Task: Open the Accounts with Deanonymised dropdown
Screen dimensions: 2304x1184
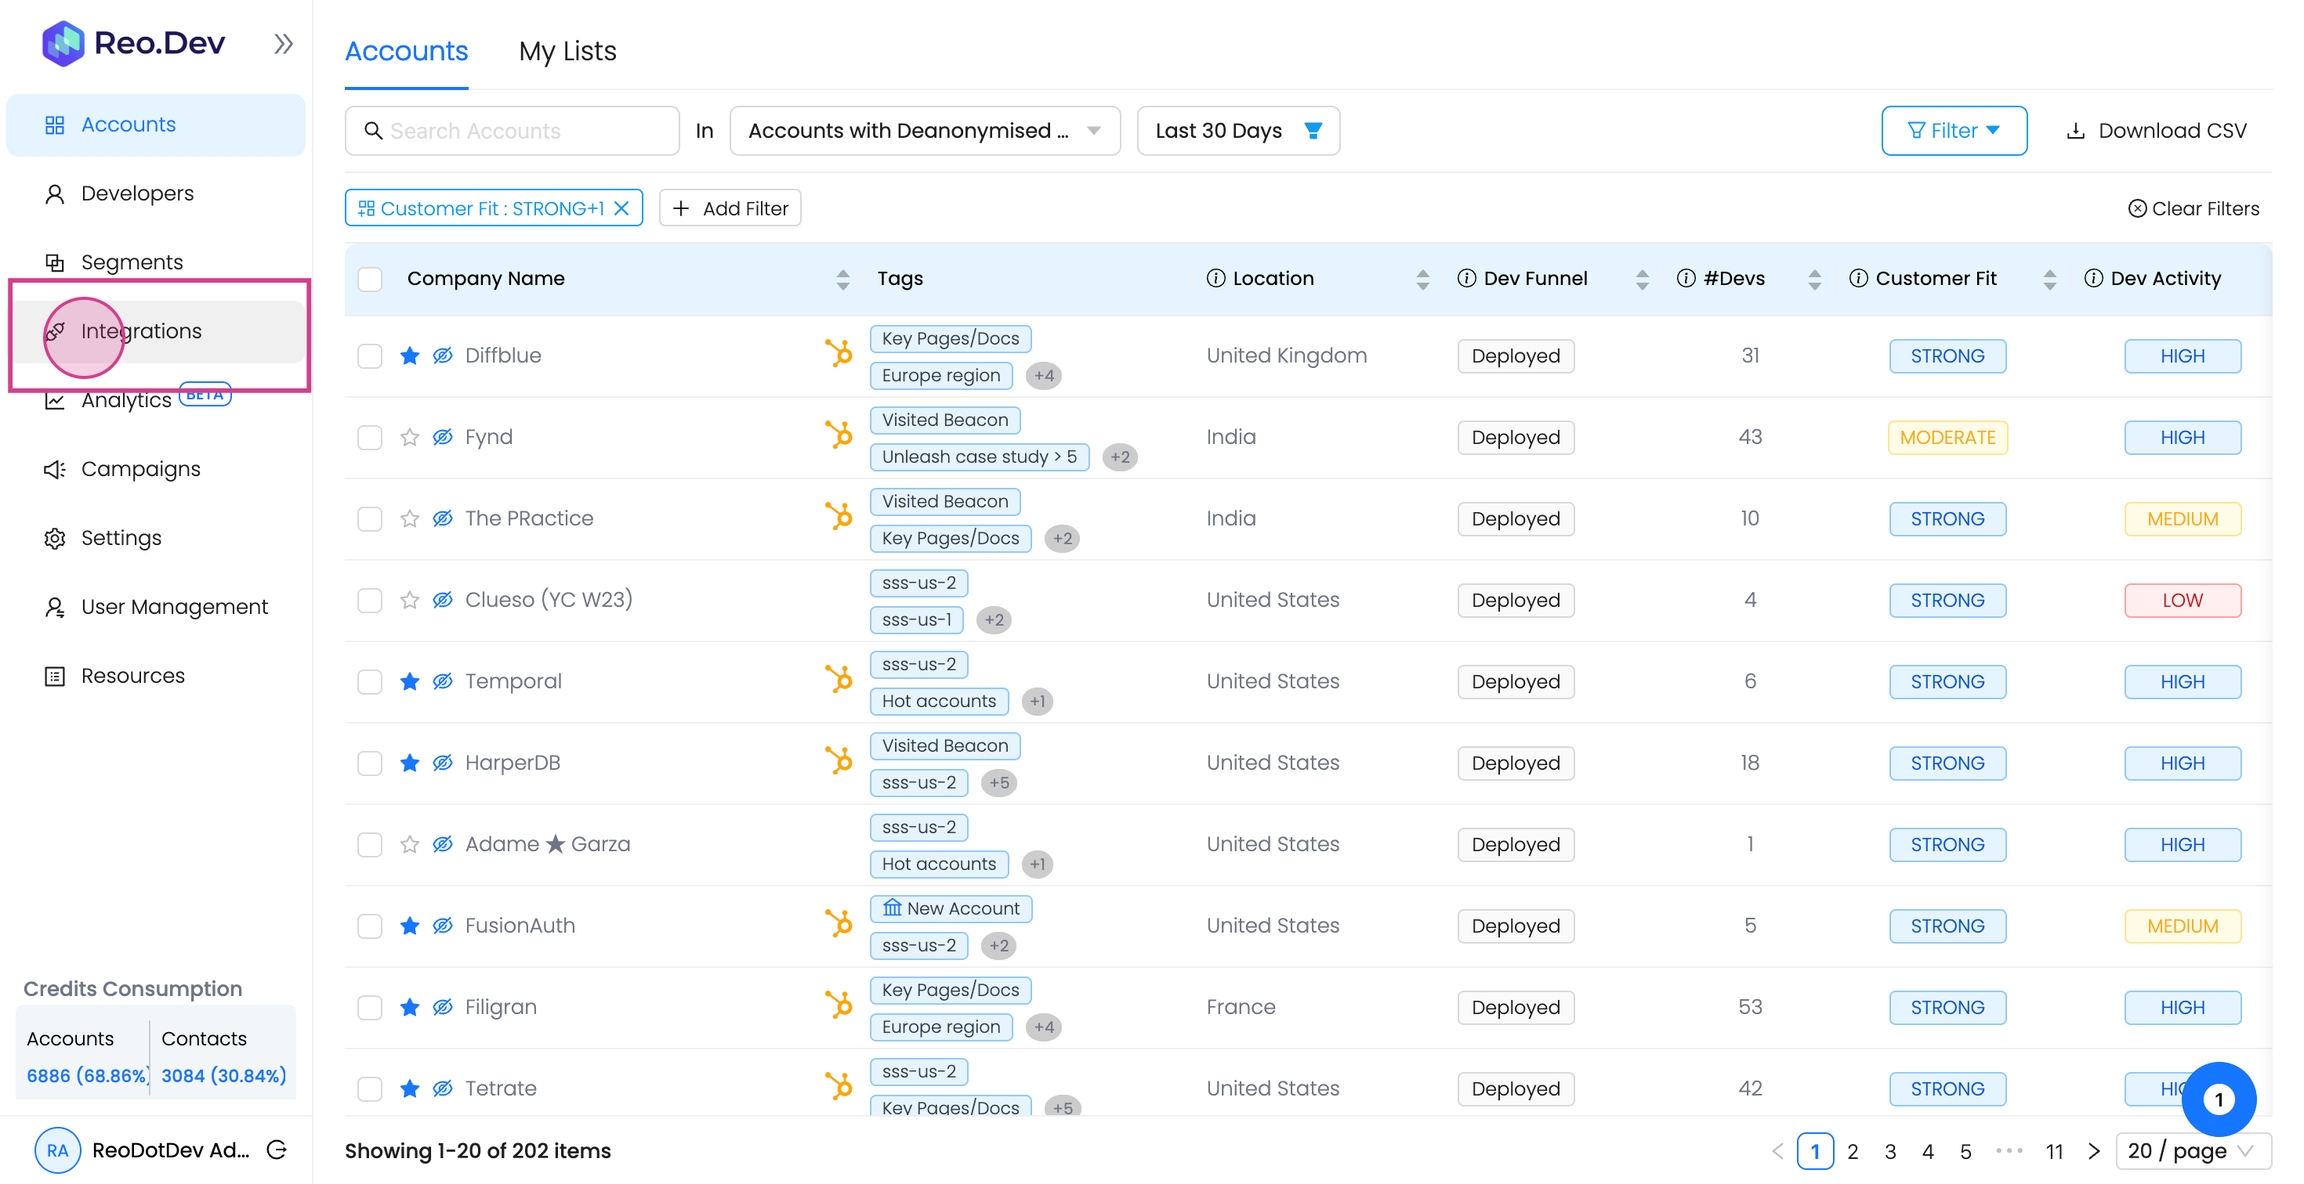Action: coord(924,131)
